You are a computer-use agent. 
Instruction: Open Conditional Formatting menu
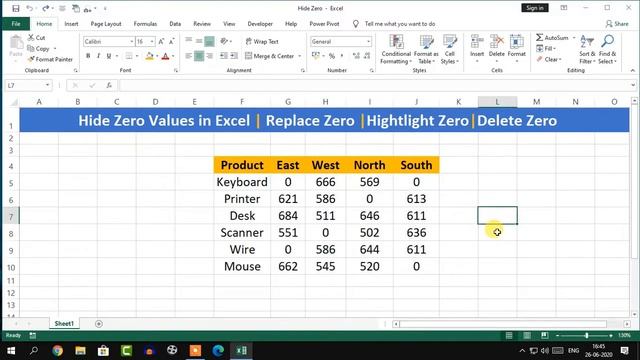pyautogui.click(x=396, y=49)
